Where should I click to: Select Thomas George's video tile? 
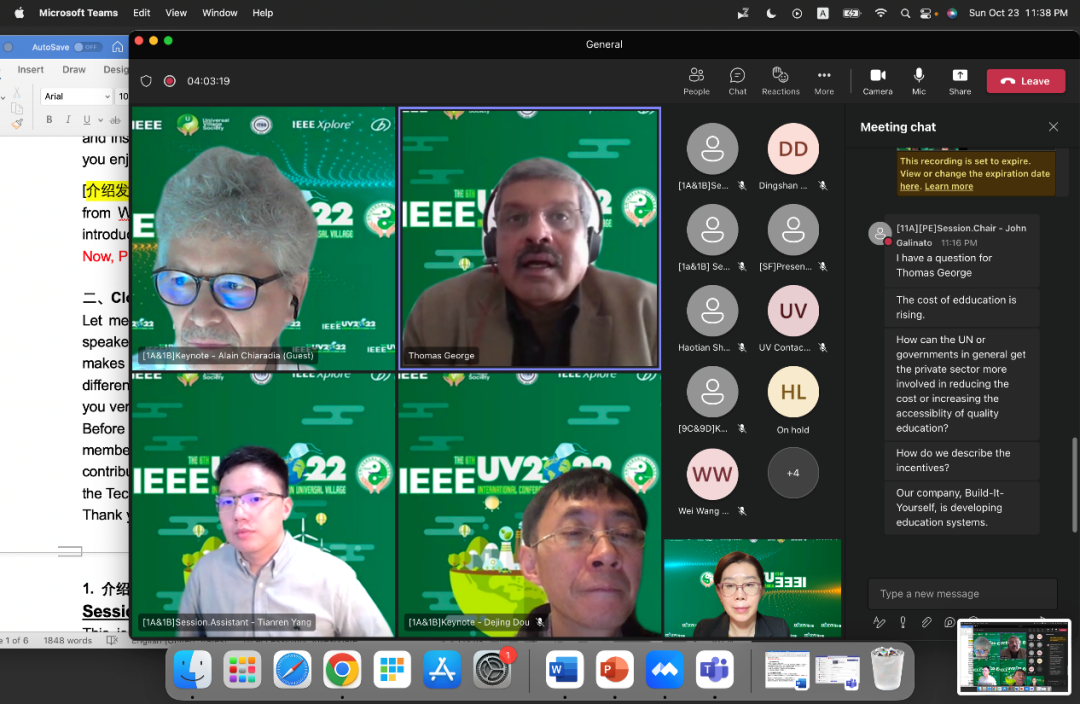tap(530, 238)
